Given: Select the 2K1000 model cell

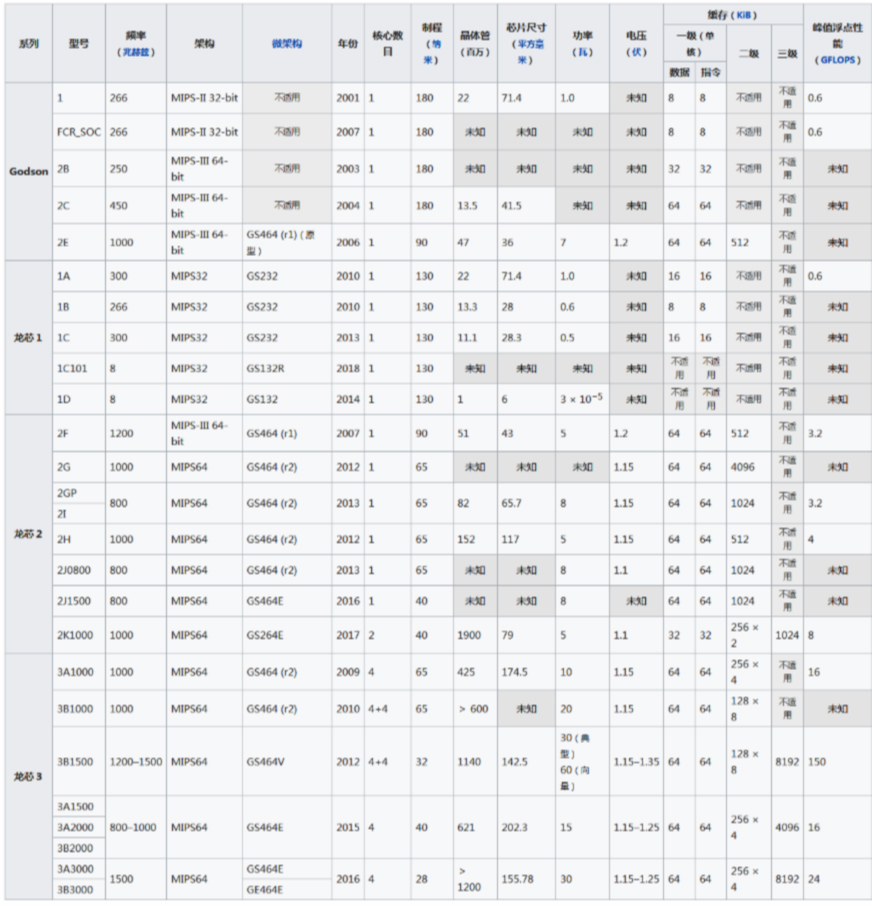Looking at the screenshot, I should click(x=79, y=635).
